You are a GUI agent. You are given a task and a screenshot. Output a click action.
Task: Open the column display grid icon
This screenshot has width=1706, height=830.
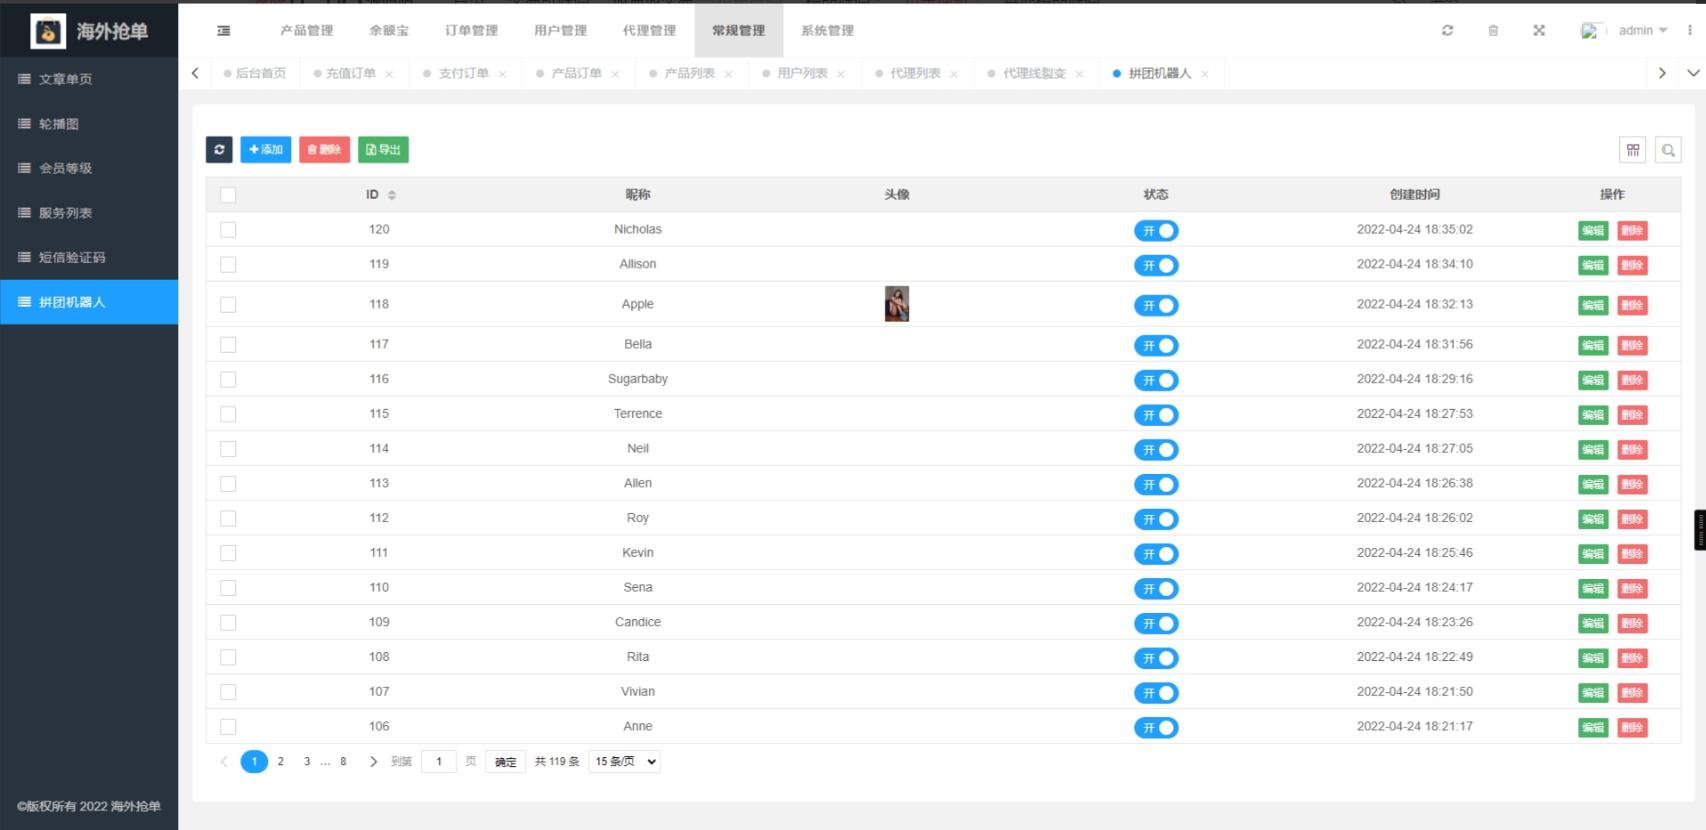click(1632, 150)
